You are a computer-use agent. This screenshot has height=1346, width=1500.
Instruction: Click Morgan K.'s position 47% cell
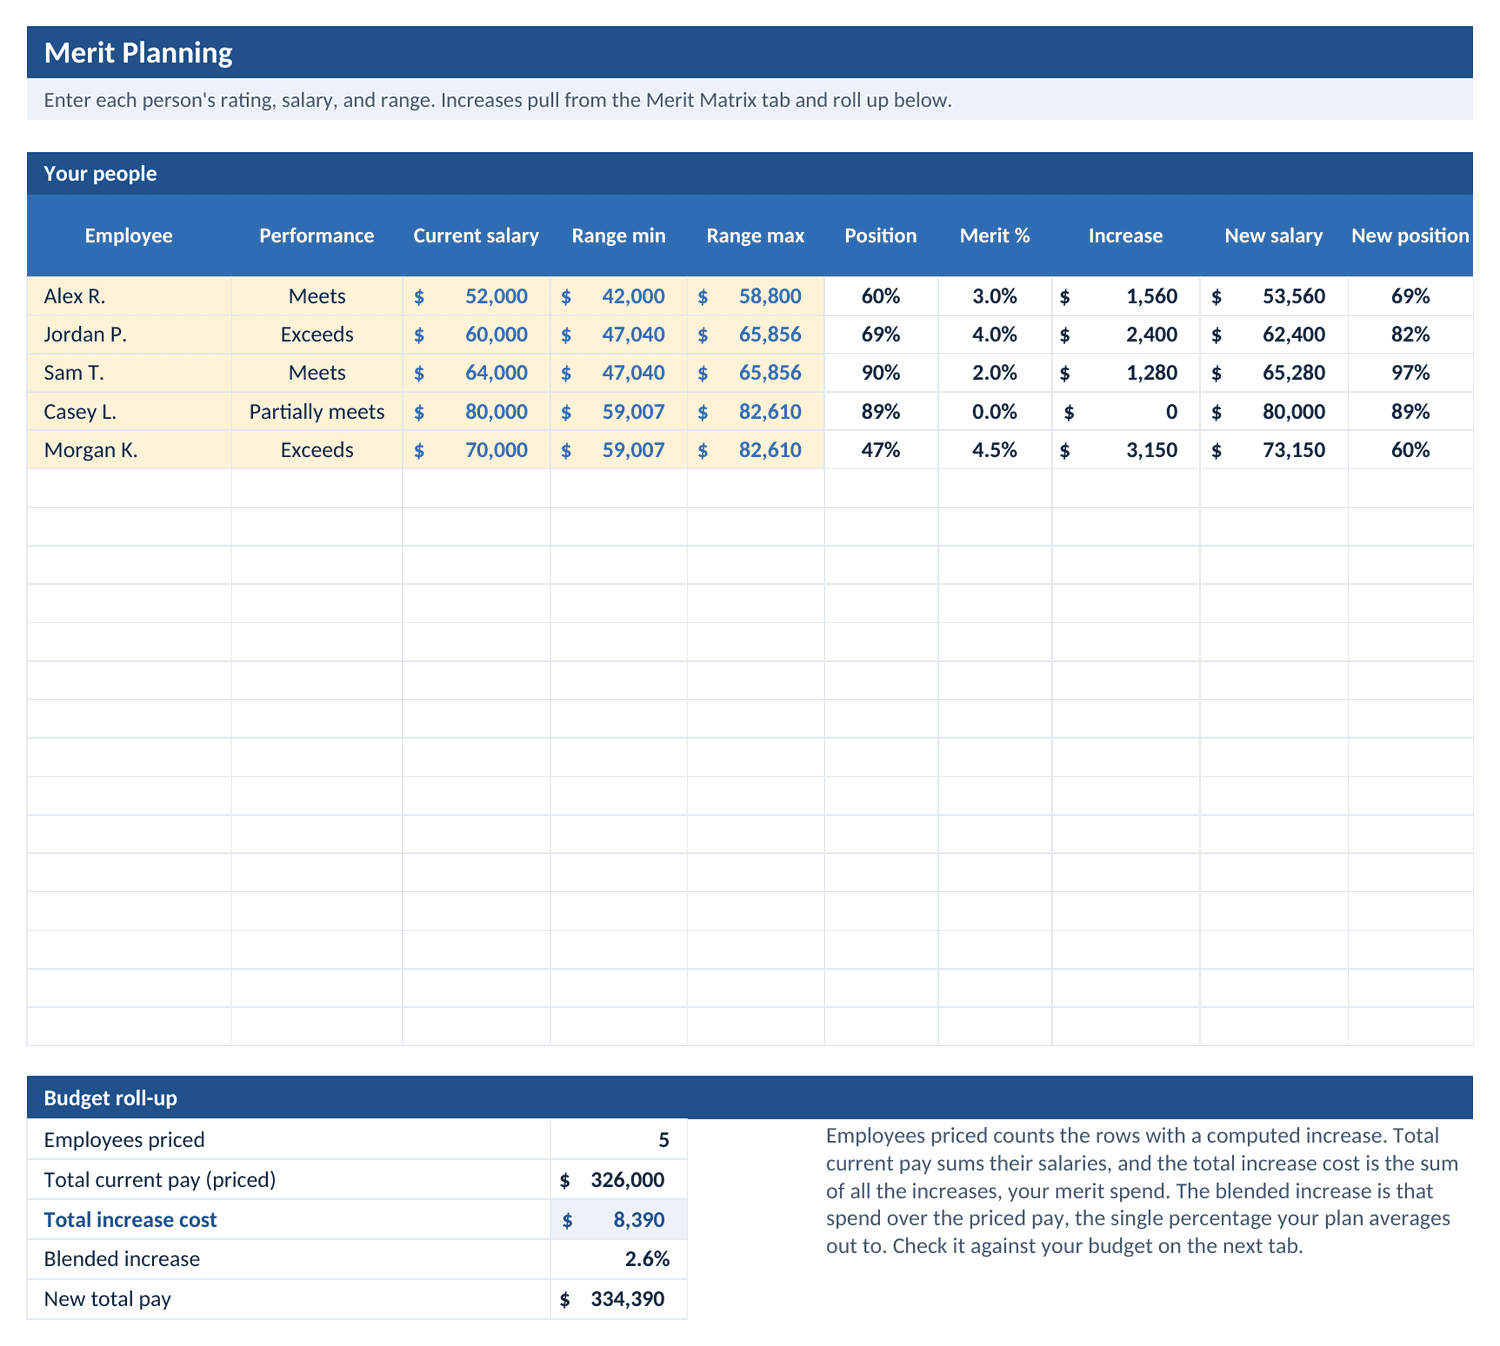[881, 450]
